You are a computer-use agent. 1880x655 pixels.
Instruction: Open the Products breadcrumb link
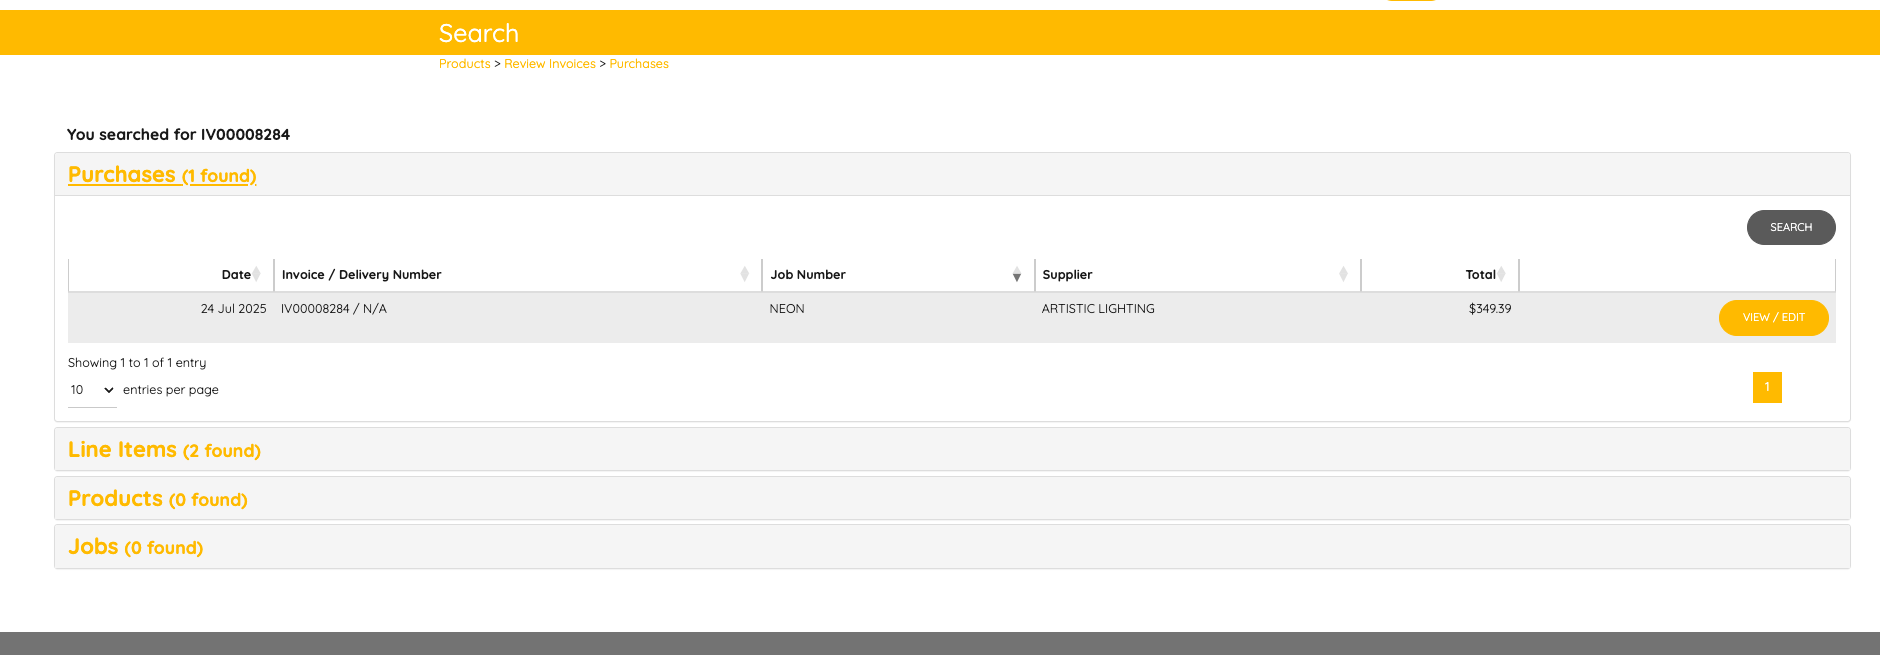click(464, 64)
